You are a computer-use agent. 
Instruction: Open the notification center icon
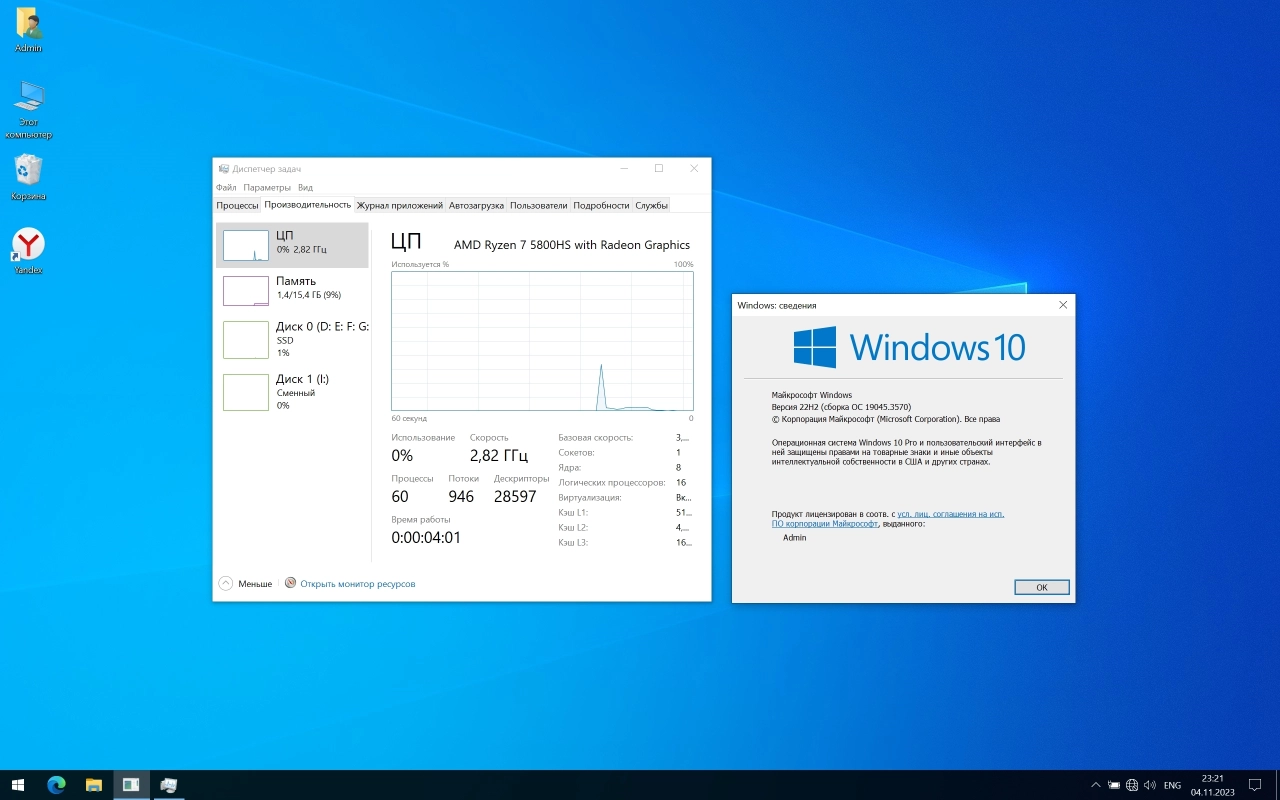(1255, 785)
